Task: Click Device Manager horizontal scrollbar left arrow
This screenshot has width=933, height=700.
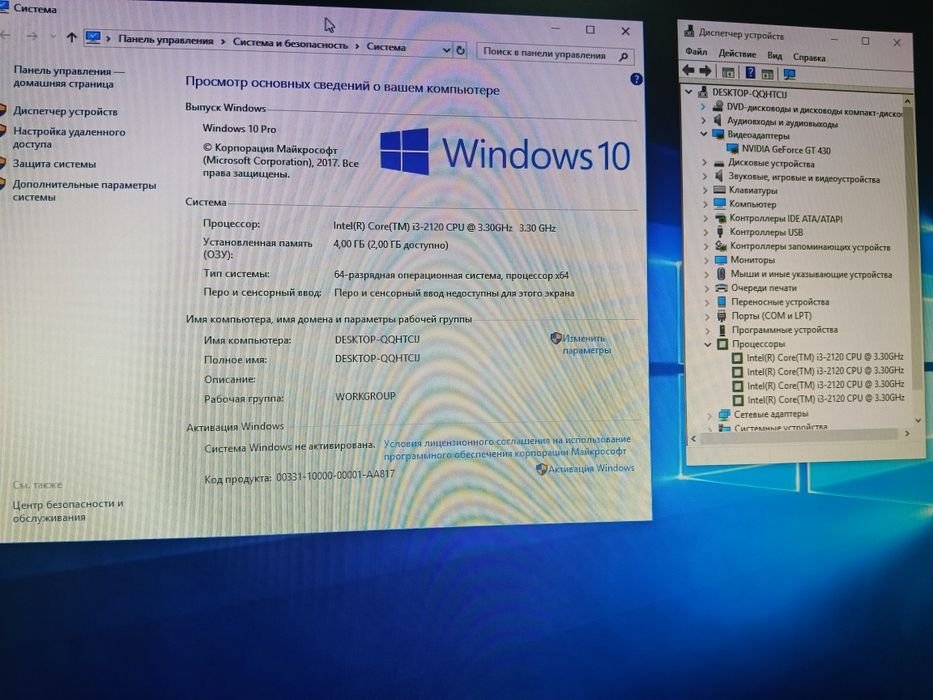Action: 693,439
